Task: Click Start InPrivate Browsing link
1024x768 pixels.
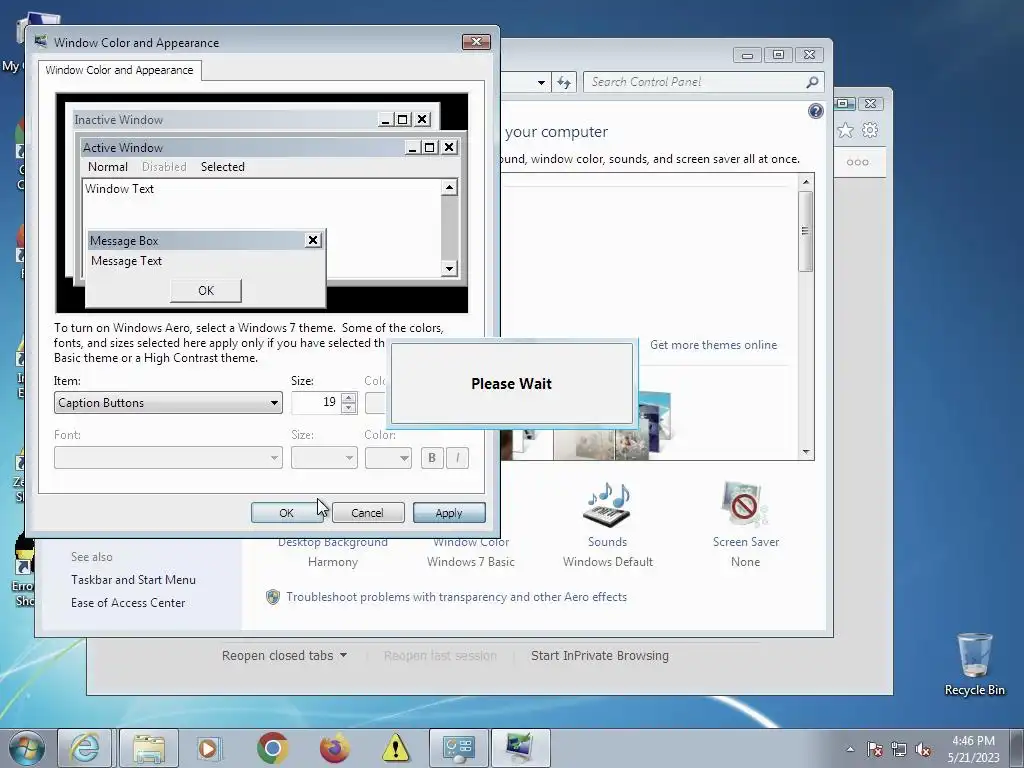Action: (600, 656)
